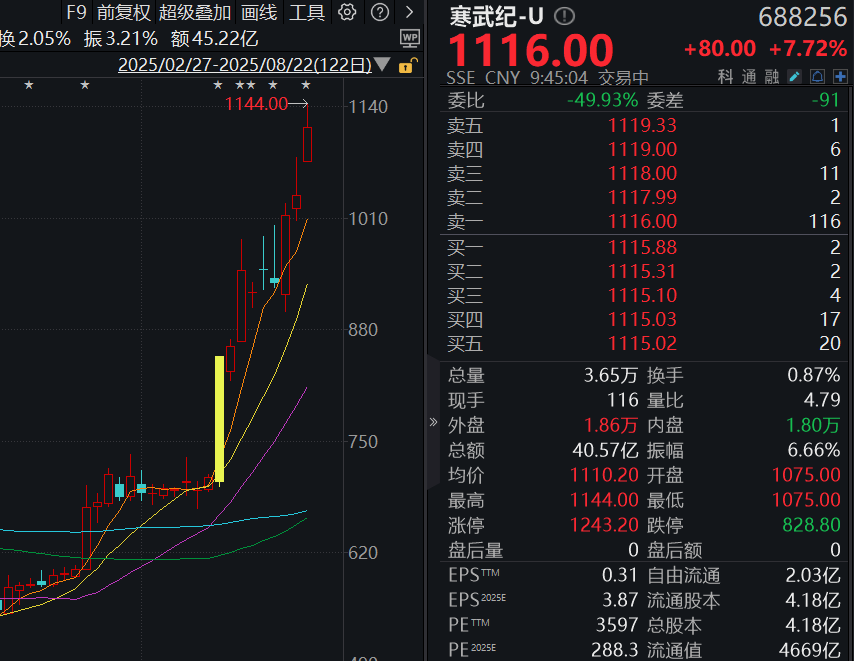Select the 卖四 price 1119.00
The image size is (854, 661).
tap(642, 150)
